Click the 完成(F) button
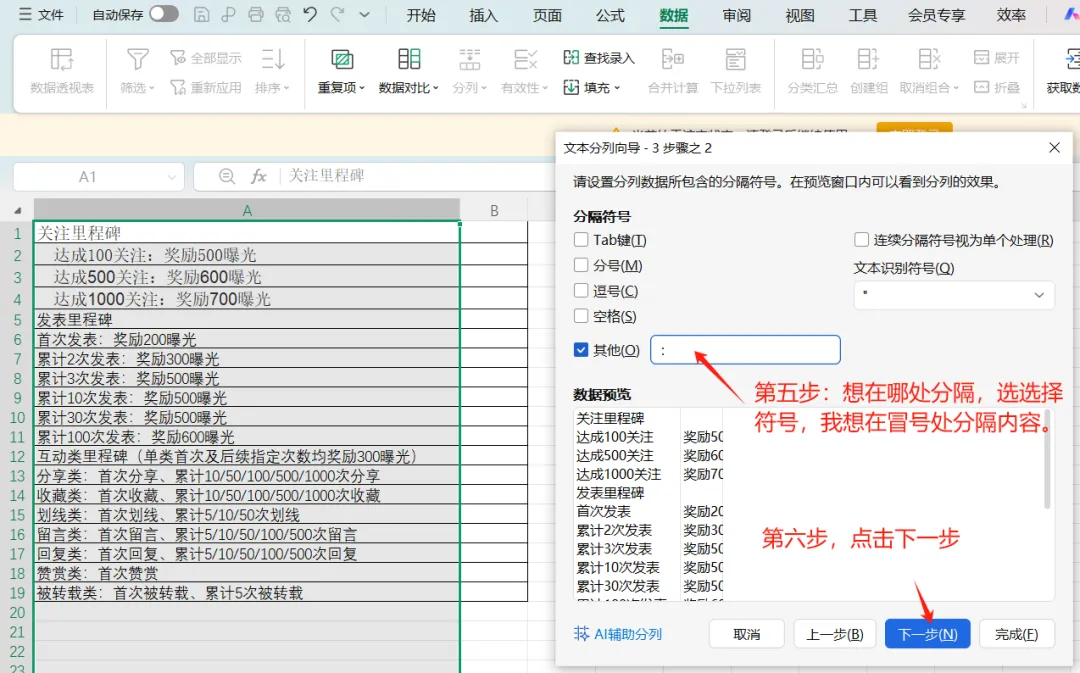 click(1017, 634)
